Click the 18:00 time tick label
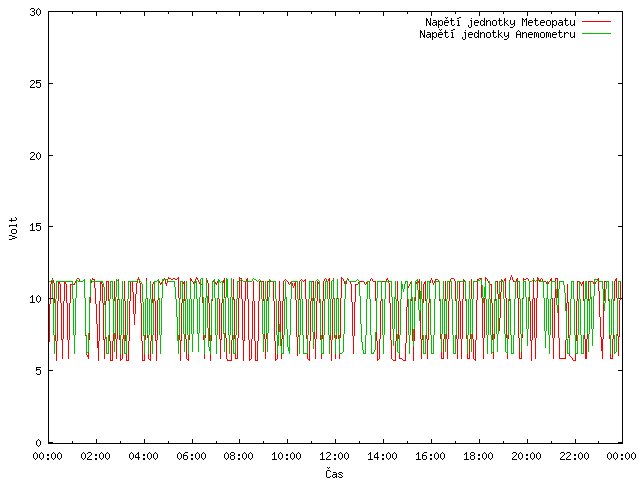The height and width of the screenshot is (480, 640). pos(478,456)
